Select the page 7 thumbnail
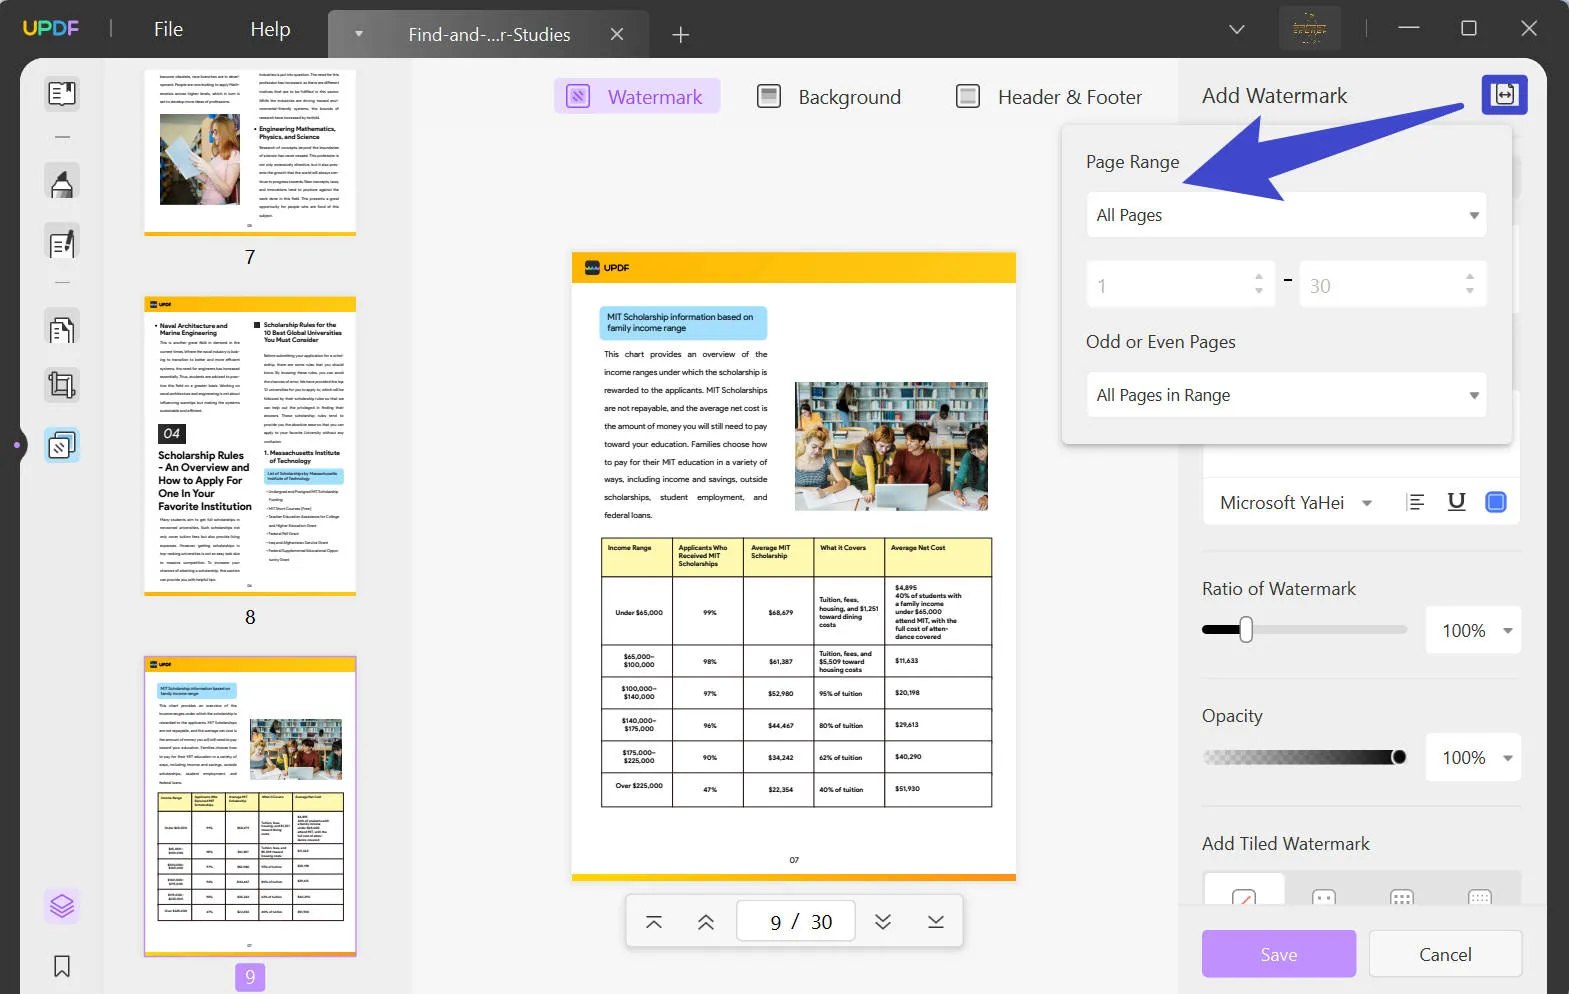This screenshot has width=1569, height=994. 250,152
